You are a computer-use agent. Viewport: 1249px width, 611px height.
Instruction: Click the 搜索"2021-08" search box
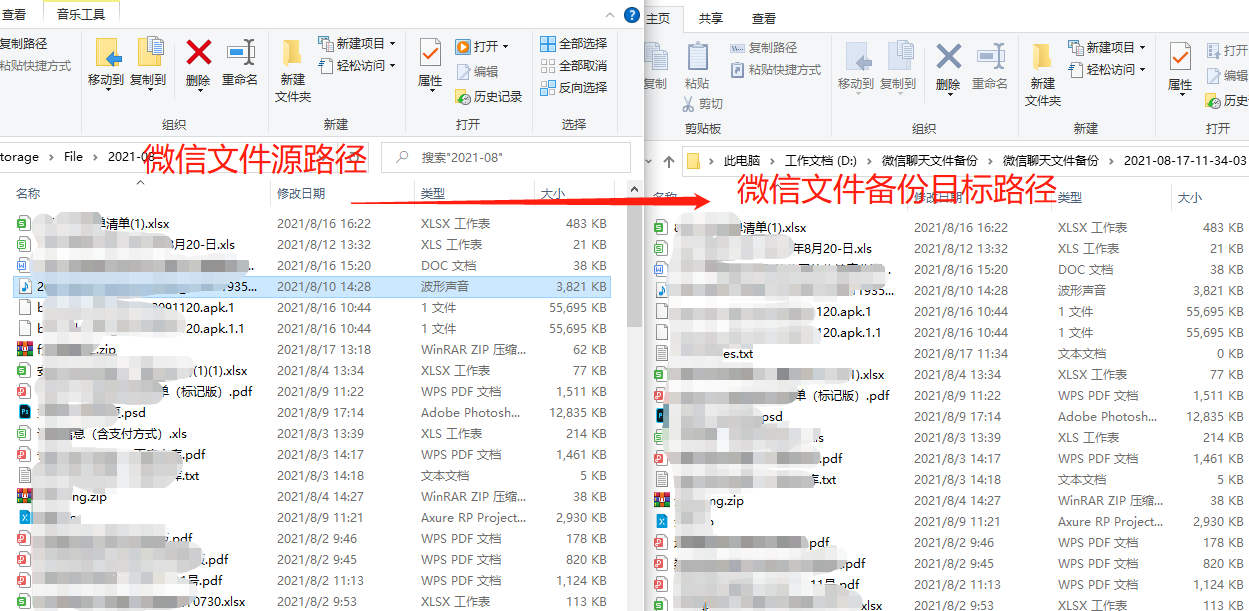click(x=500, y=158)
